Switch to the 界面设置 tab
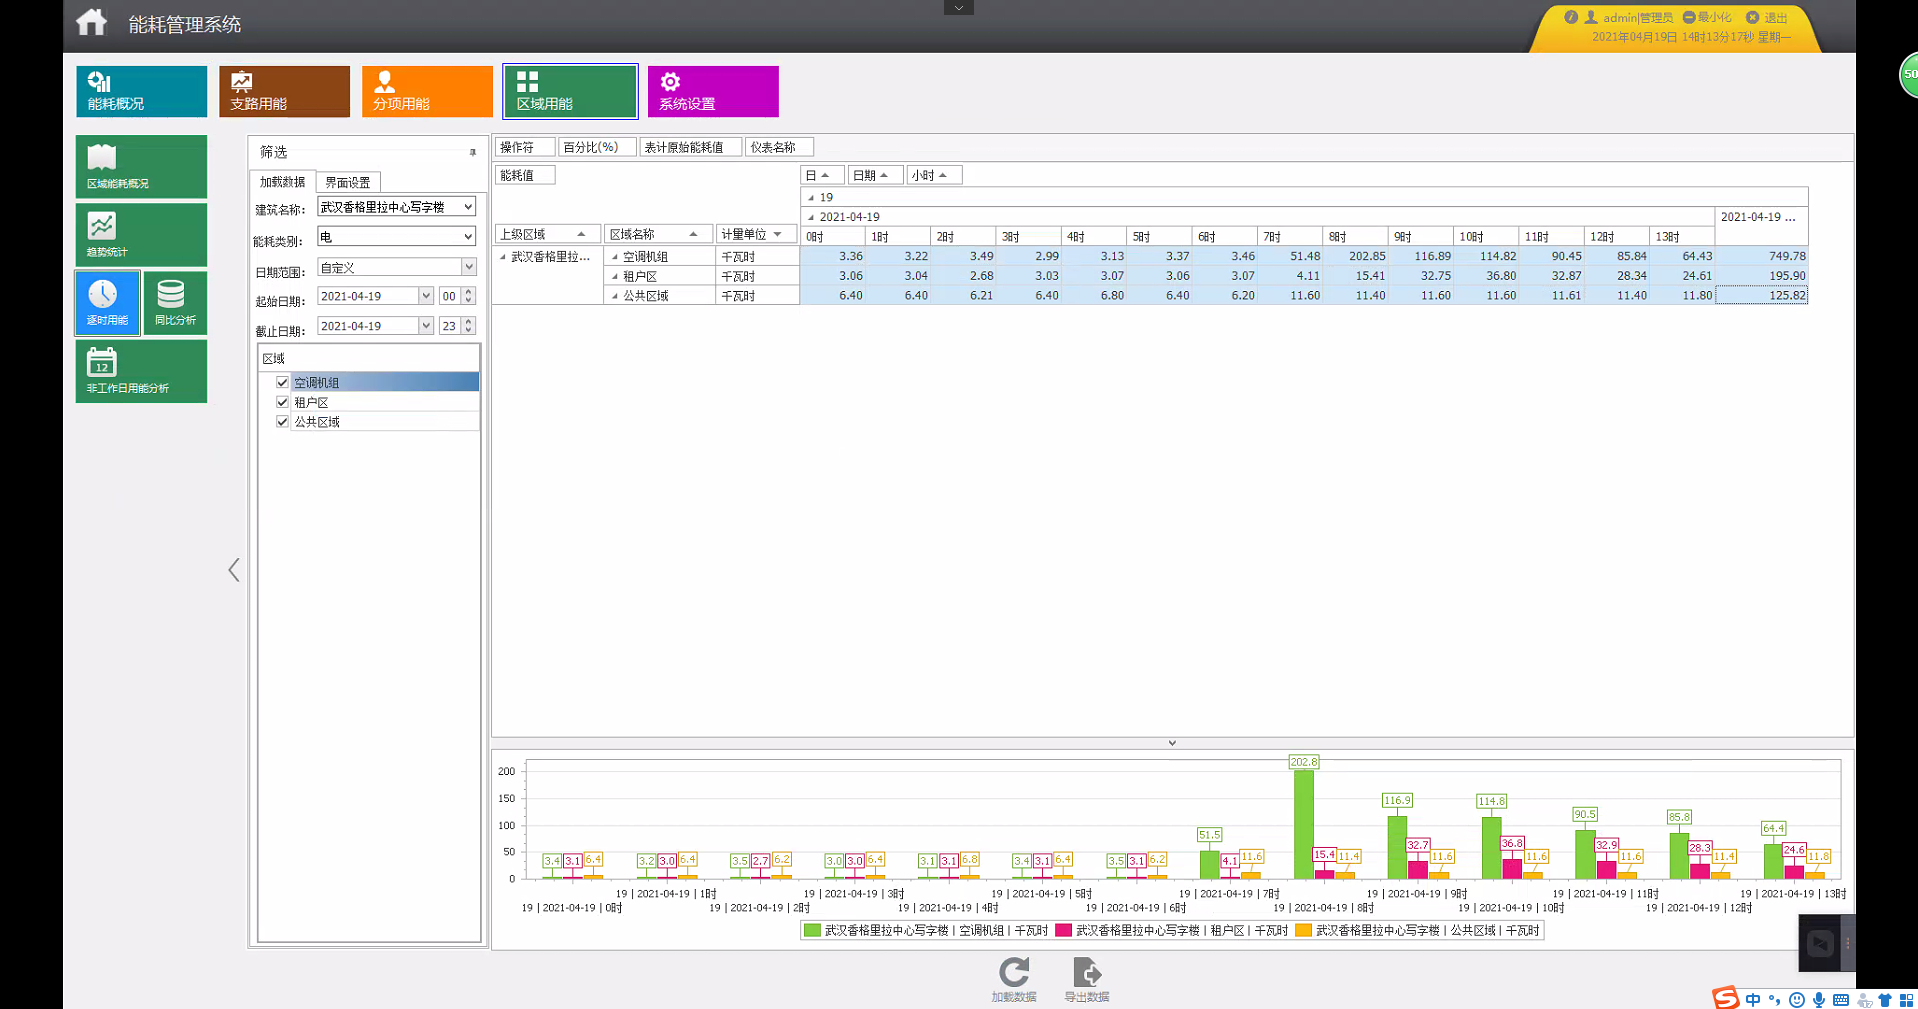1918x1009 pixels. 347,183
